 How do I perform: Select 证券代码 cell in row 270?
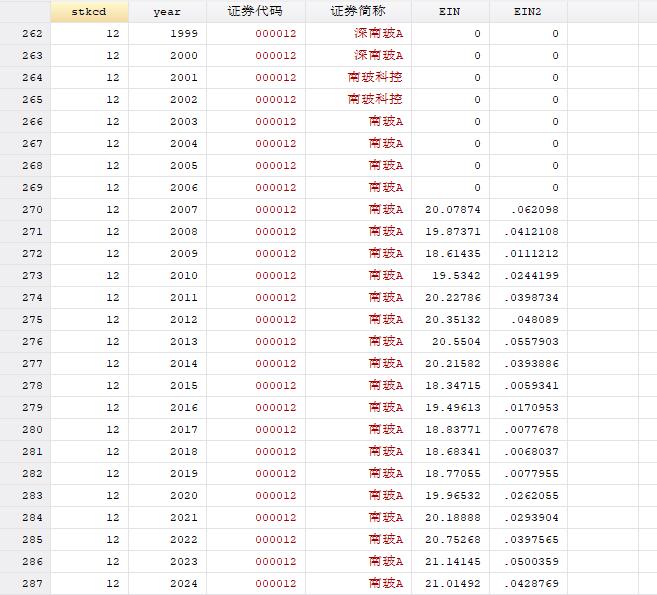pyautogui.click(x=275, y=210)
